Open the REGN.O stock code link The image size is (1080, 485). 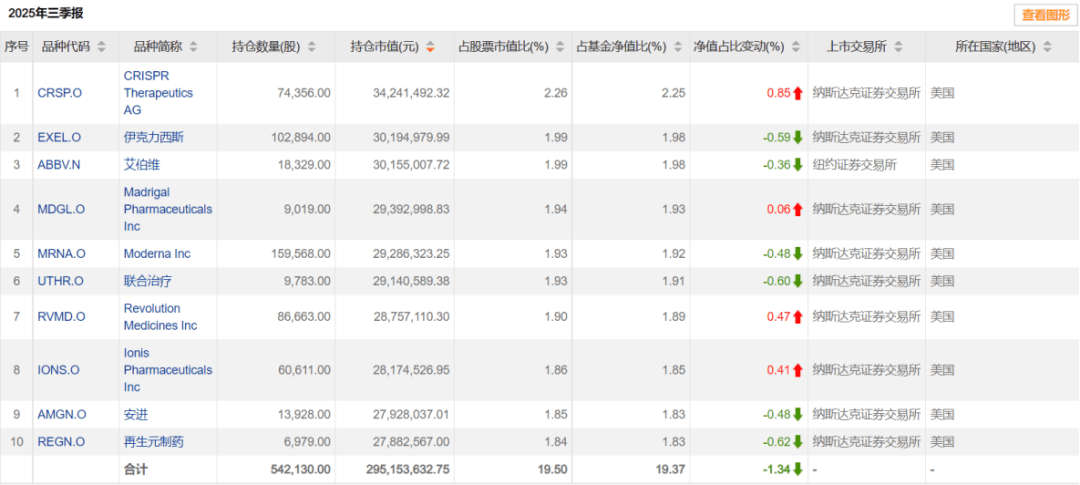click(x=61, y=442)
